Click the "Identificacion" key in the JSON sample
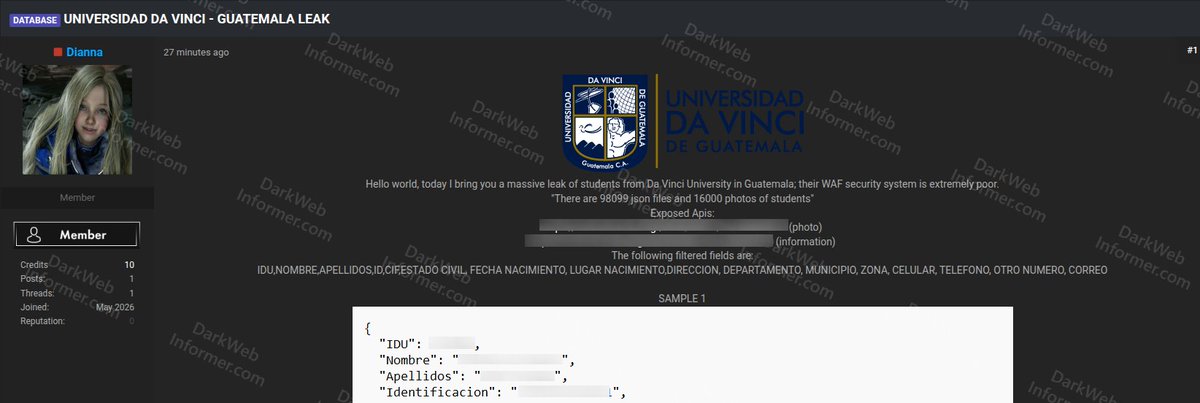Viewport: 1200px width, 403px height. (x=440, y=392)
